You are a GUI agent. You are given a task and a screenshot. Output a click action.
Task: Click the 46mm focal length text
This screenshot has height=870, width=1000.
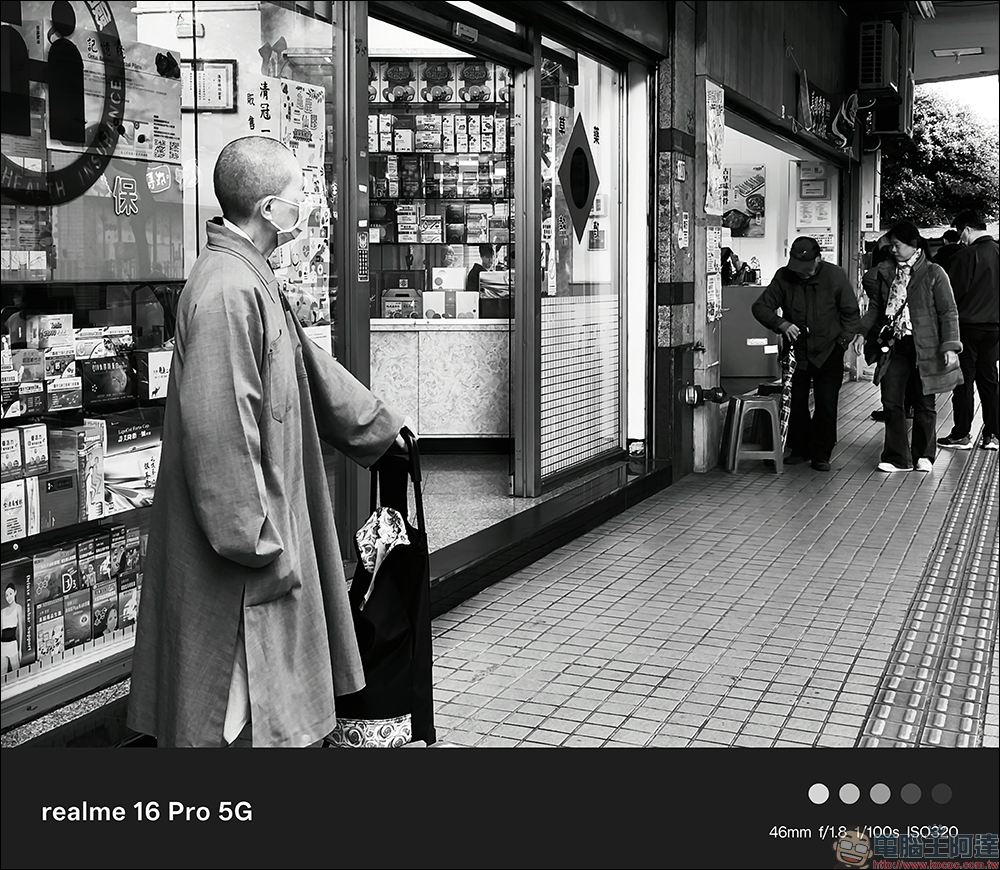pyautogui.click(x=789, y=832)
